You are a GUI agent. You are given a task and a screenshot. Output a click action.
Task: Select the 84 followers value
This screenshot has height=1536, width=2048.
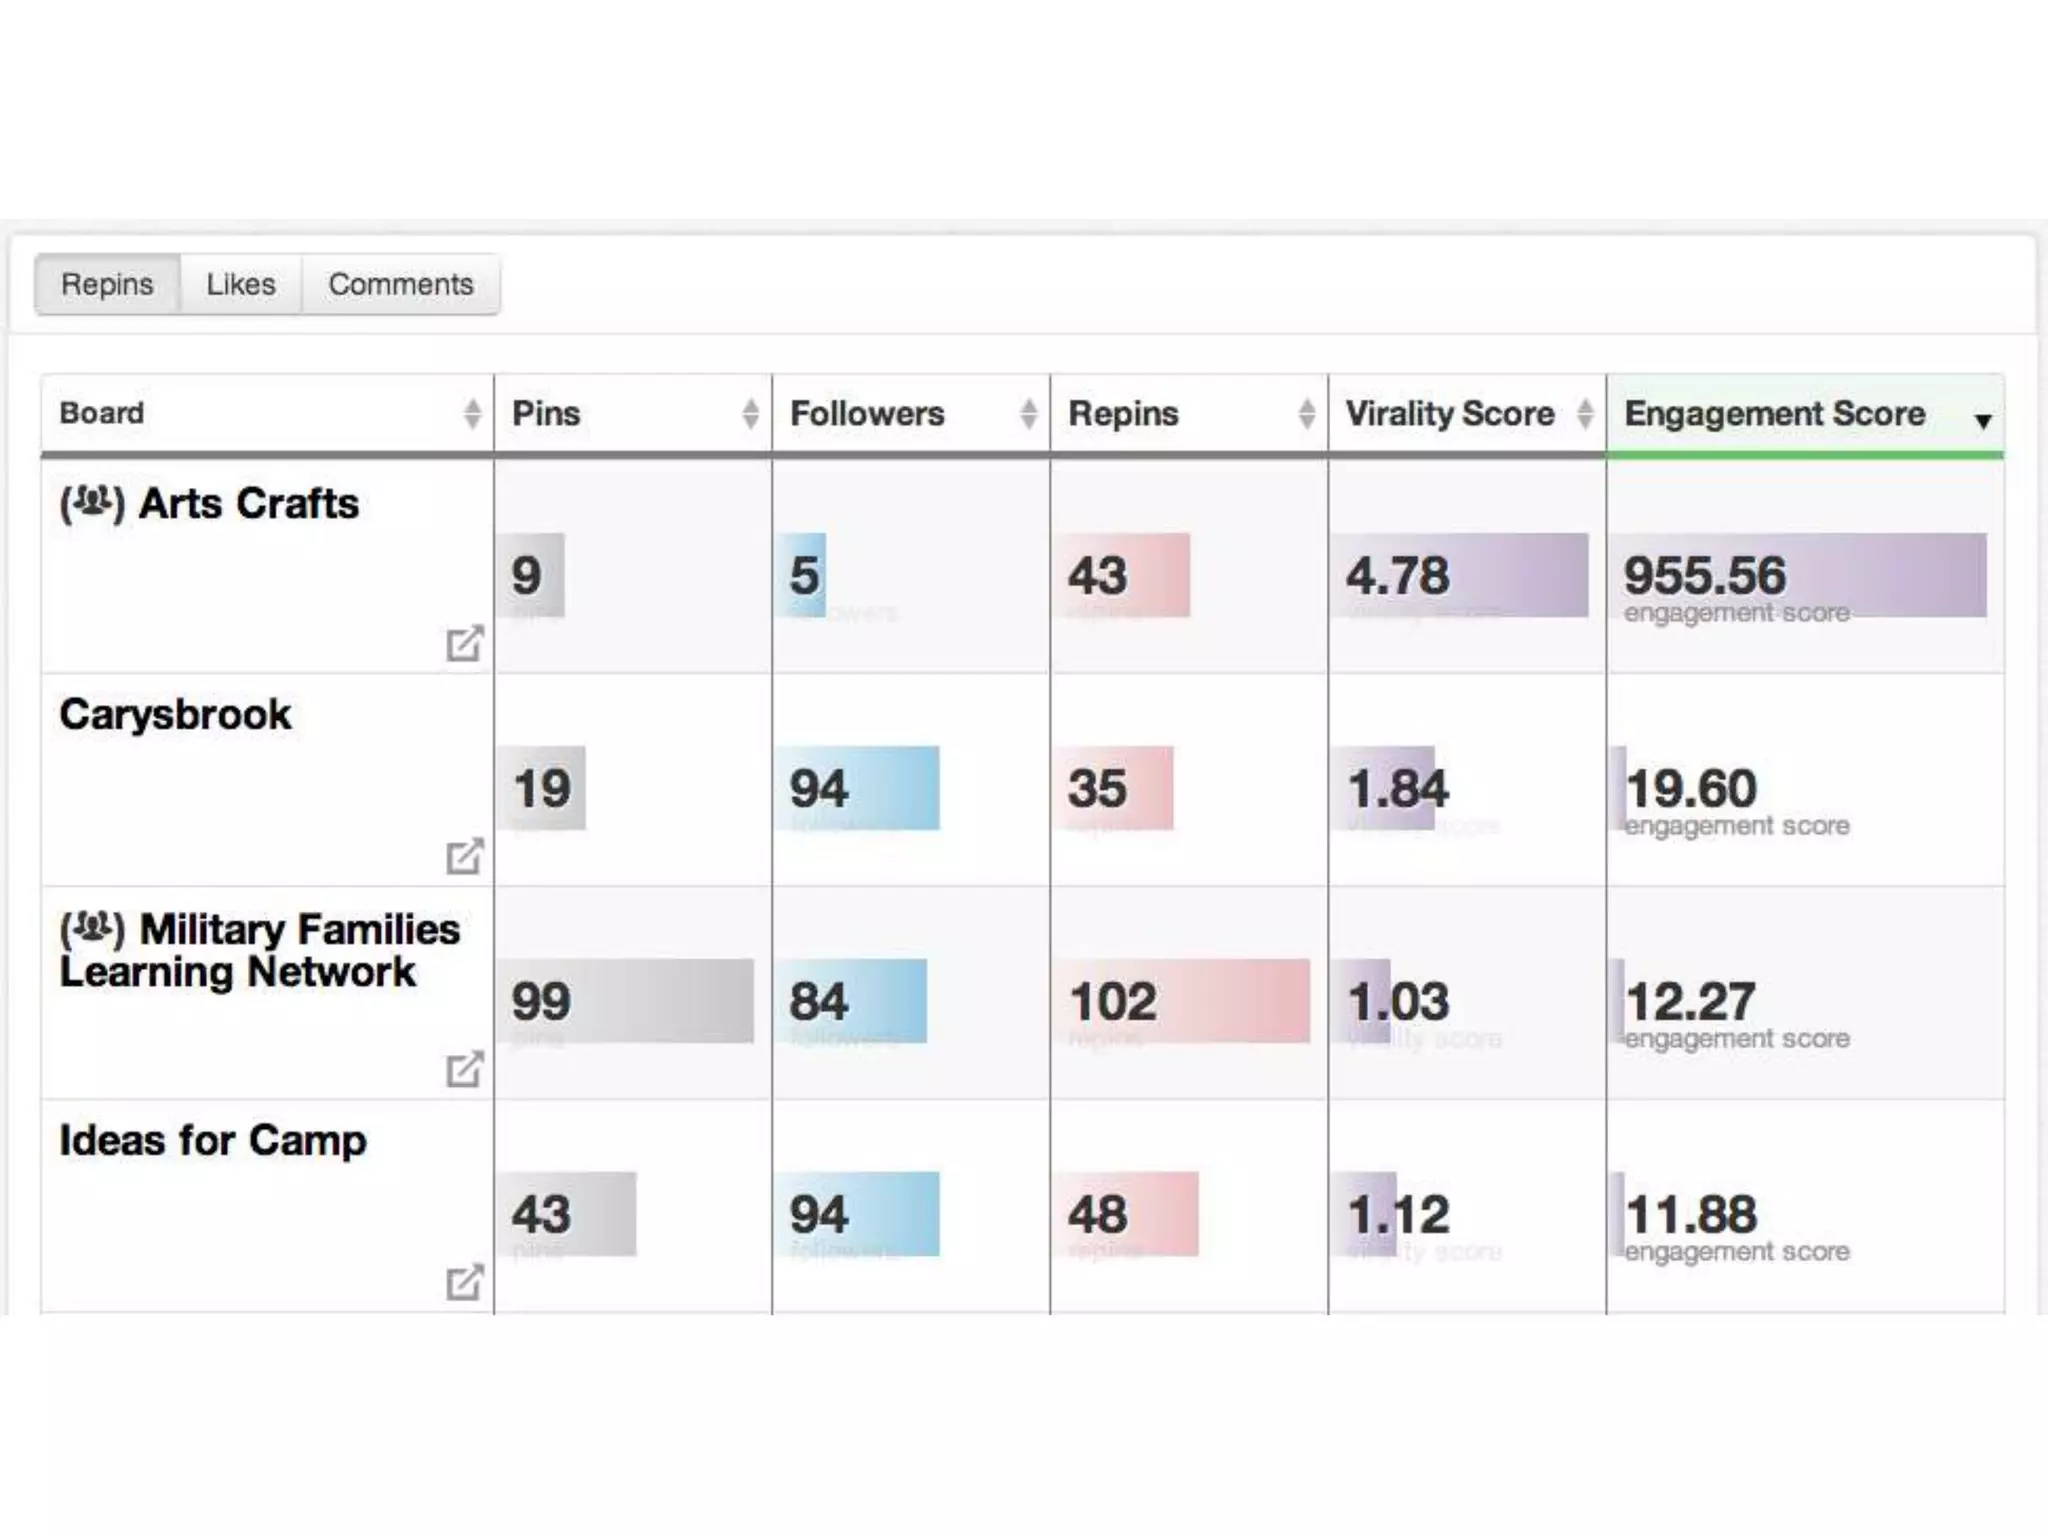(x=819, y=1001)
